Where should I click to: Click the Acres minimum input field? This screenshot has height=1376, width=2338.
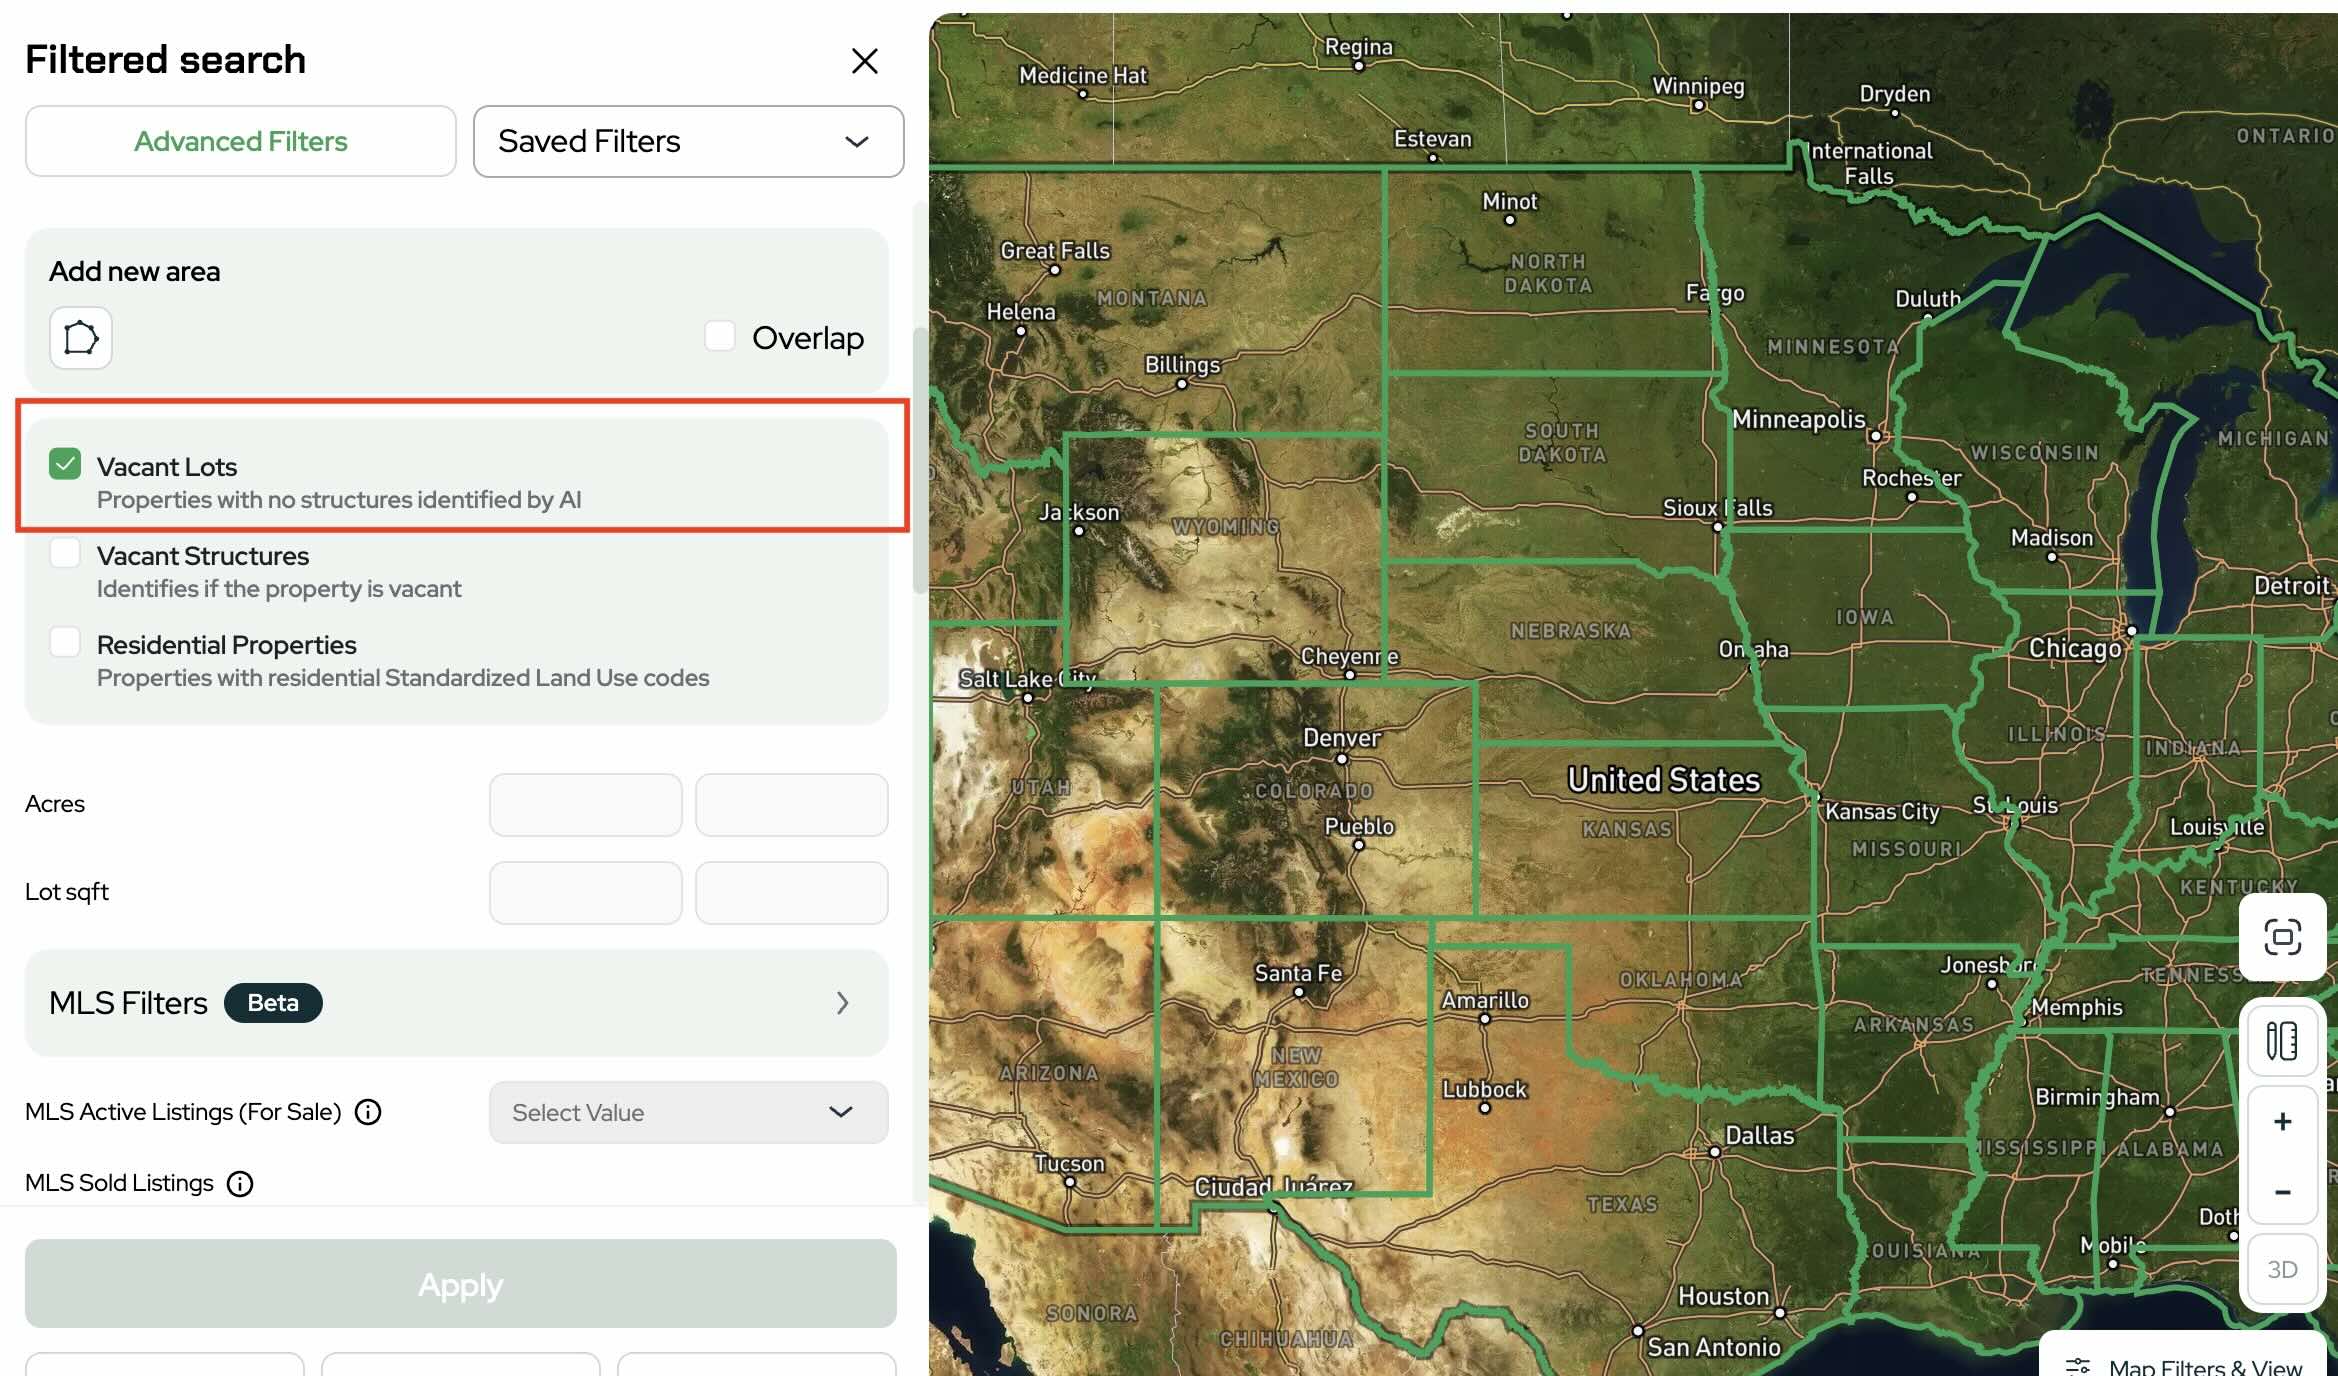[x=586, y=804]
